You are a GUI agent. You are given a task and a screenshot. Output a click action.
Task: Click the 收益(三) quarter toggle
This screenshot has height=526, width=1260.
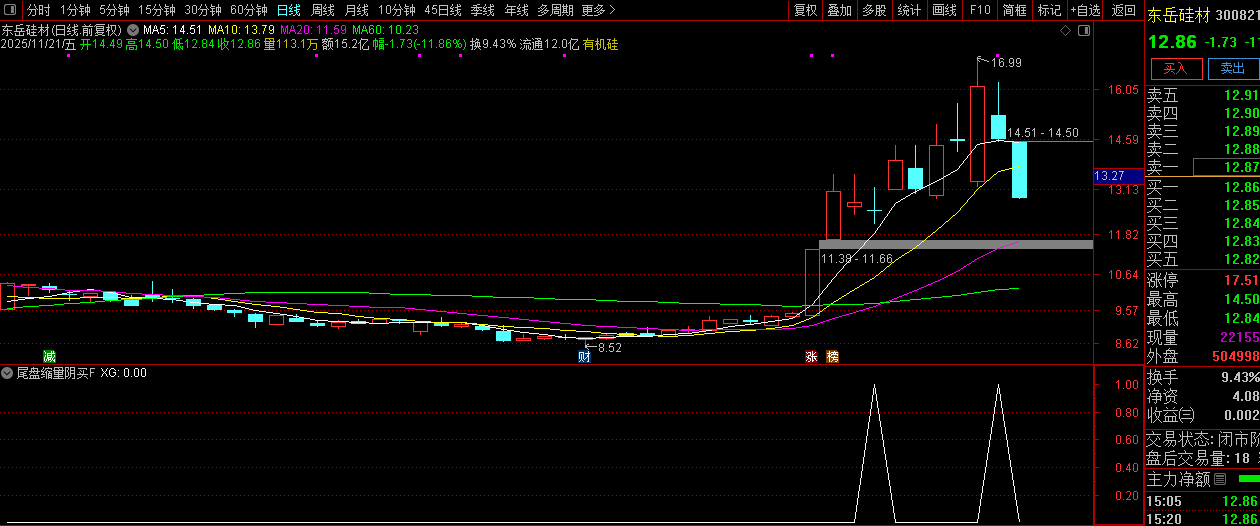pos(1171,415)
